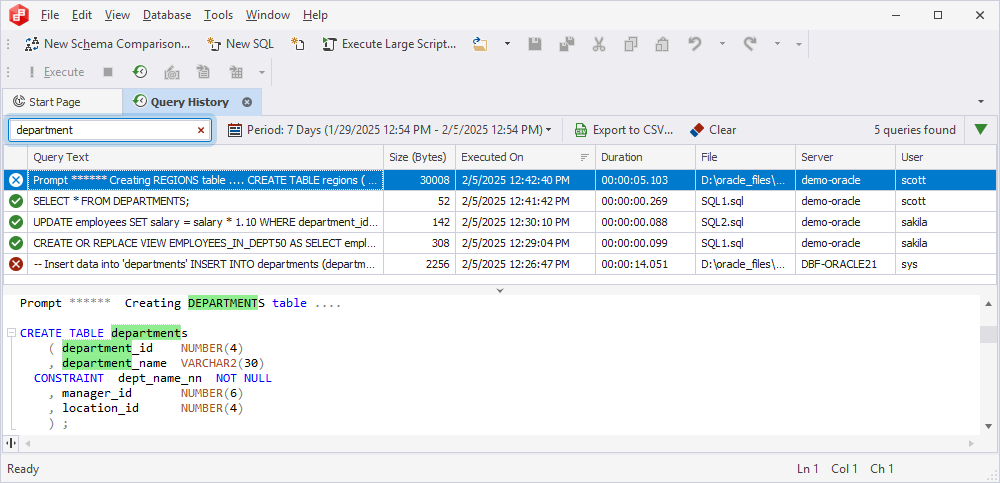Switch to the Start Page tab
Screen dimensions: 1000x483
coord(62,102)
